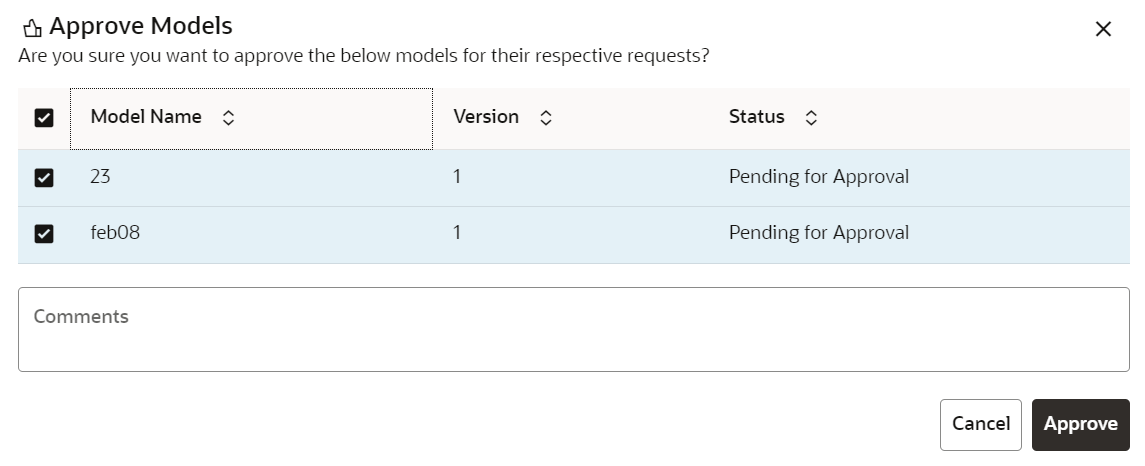Uncheck the checkbox for model 23
Image resolution: width=1145 pixels, height=466 pixels.
44,177
